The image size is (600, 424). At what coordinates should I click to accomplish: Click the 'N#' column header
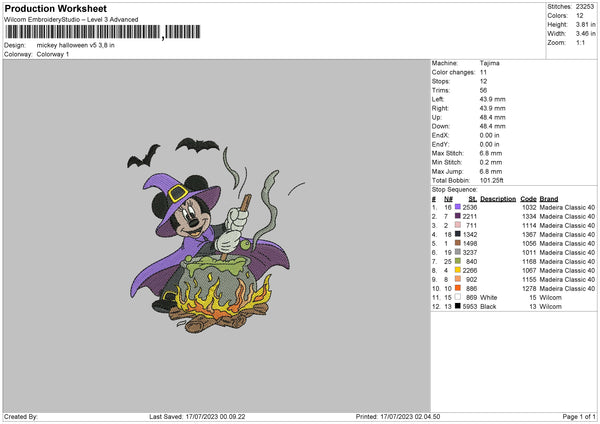click(x=448, y=199)
